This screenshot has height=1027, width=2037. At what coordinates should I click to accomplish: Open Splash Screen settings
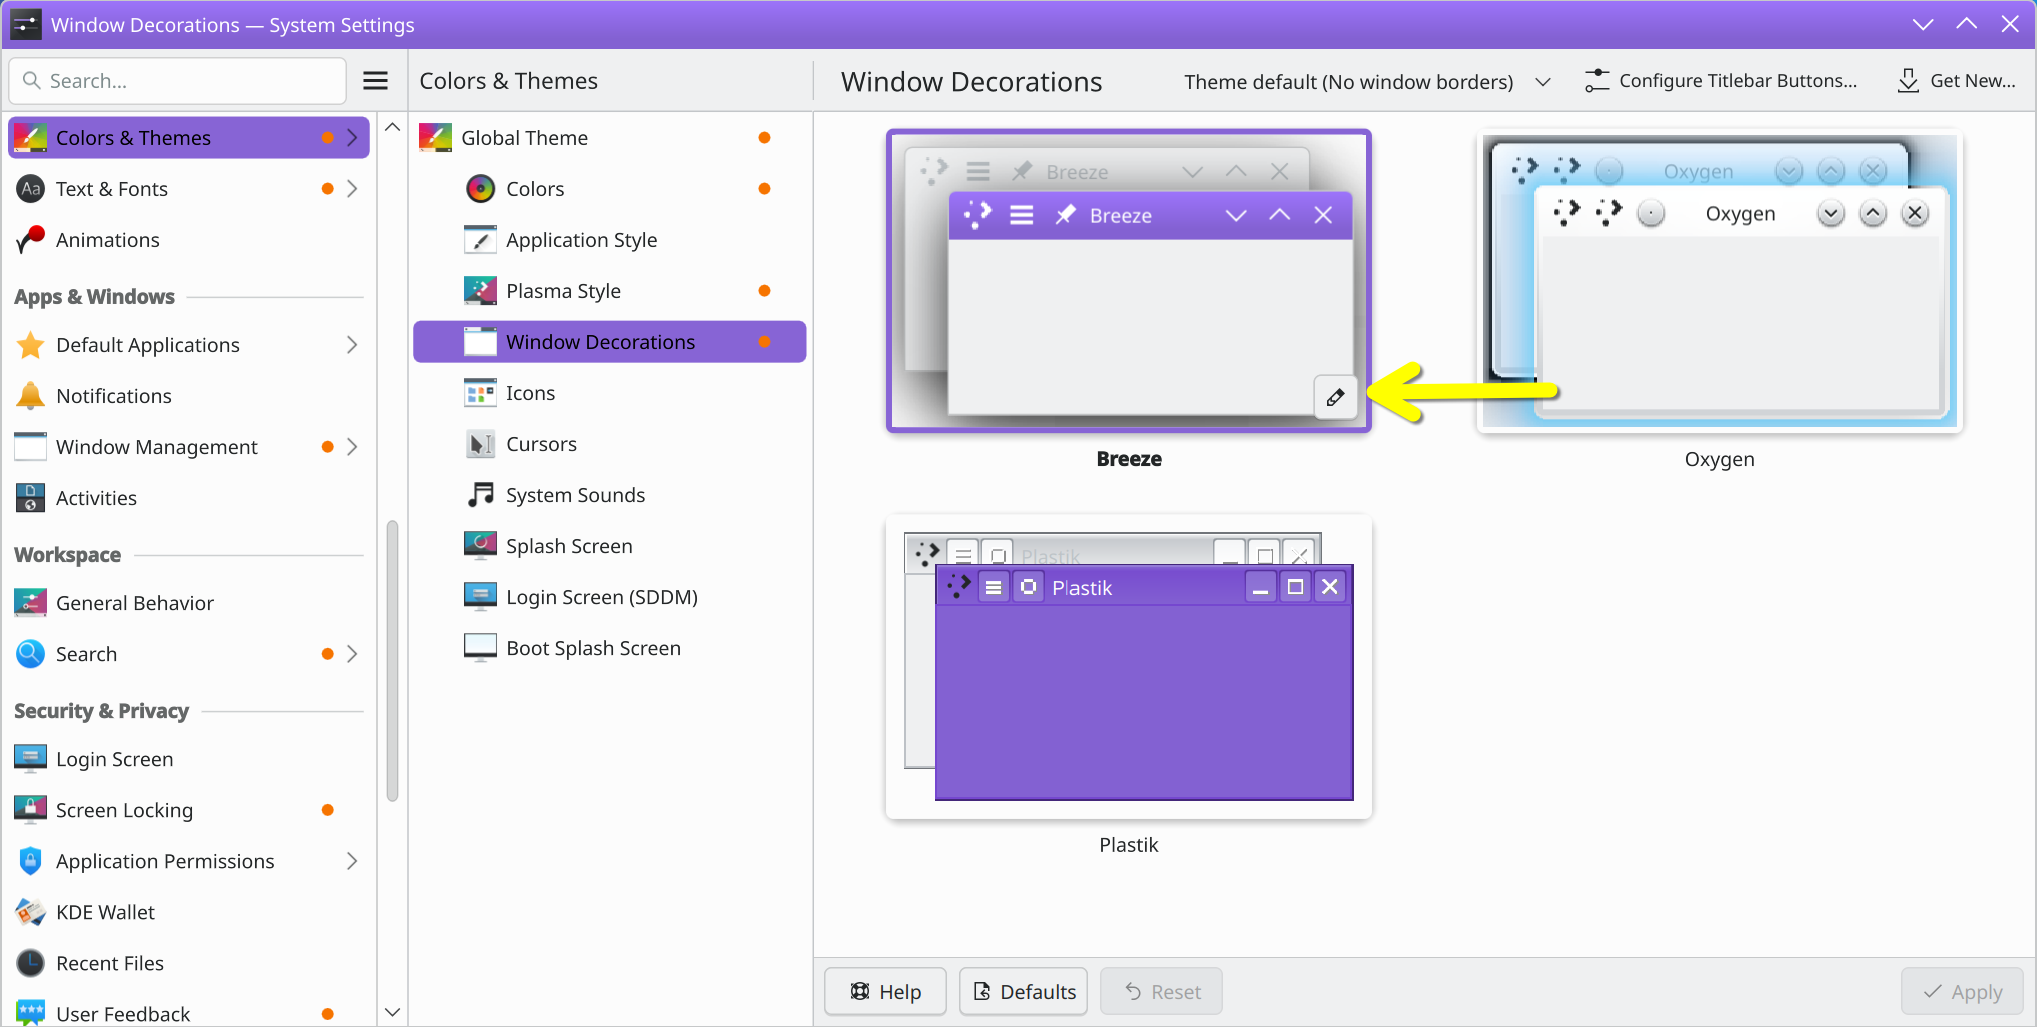point(610,546)
